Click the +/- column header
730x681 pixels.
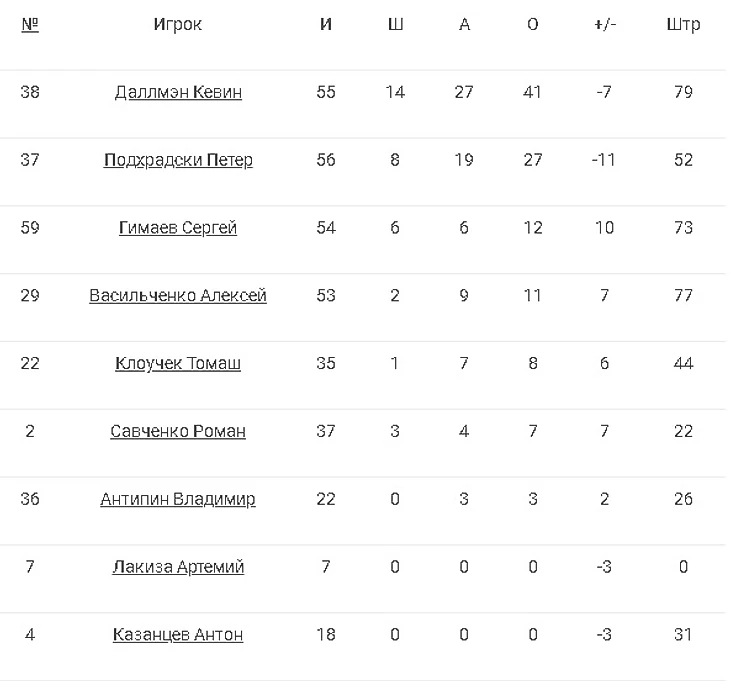[x=604, y=25]
